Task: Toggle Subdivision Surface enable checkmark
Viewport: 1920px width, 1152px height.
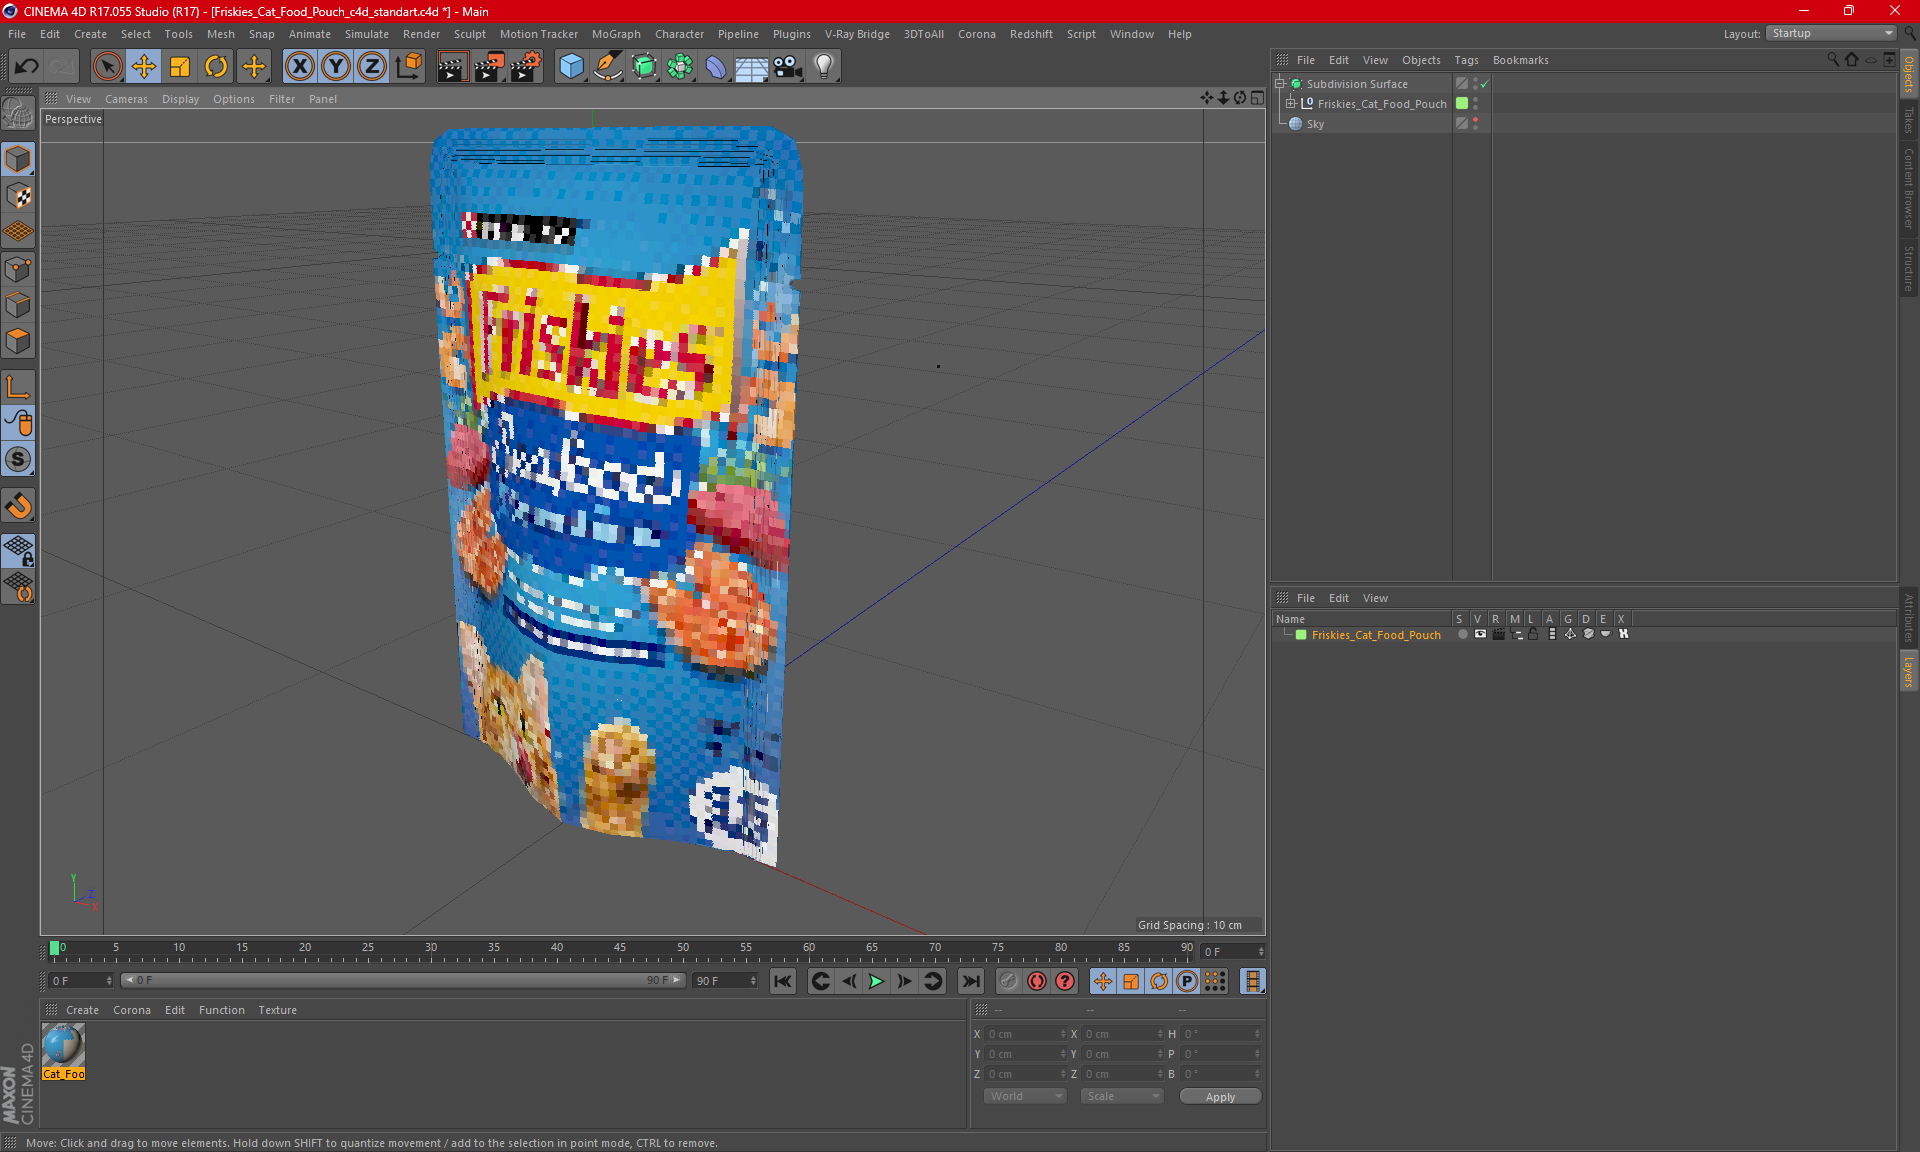Action: (1485, 84)
